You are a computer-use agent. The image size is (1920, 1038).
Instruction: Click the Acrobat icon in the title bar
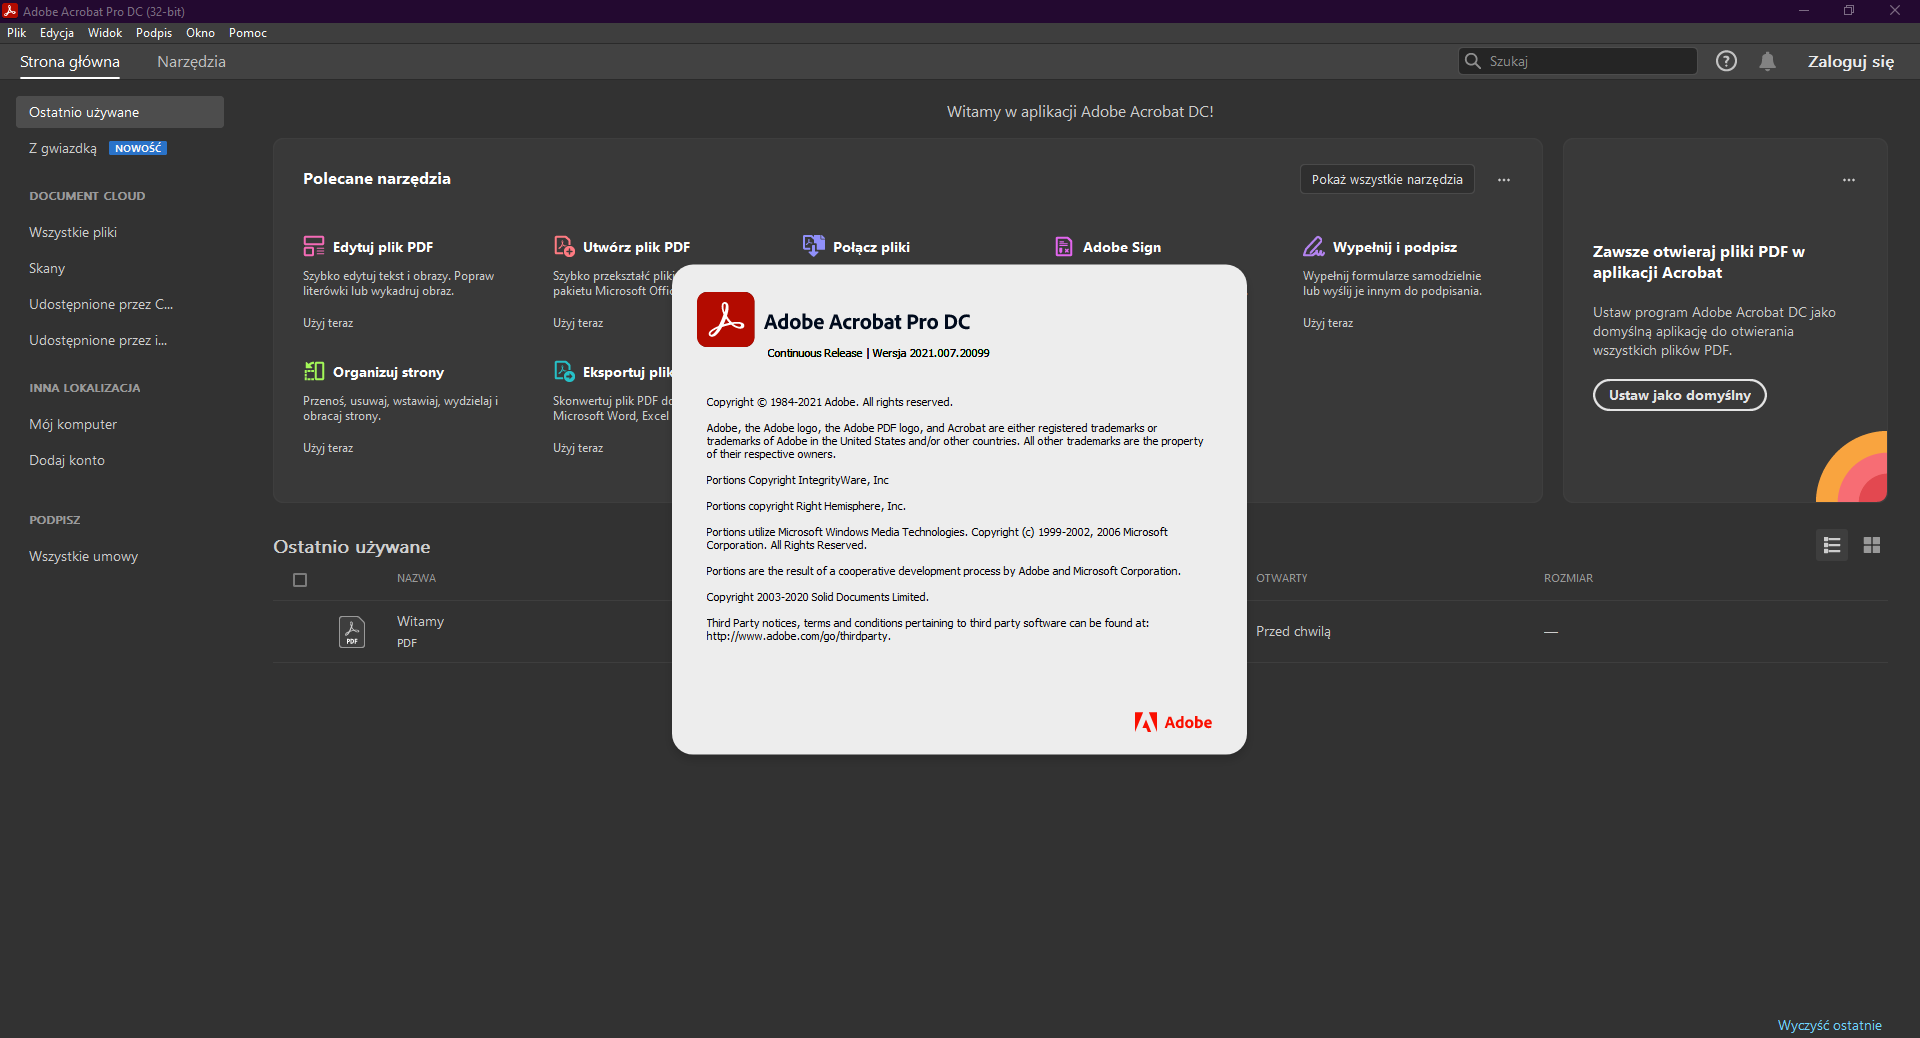pyautogui.click(x=10, y=11)
